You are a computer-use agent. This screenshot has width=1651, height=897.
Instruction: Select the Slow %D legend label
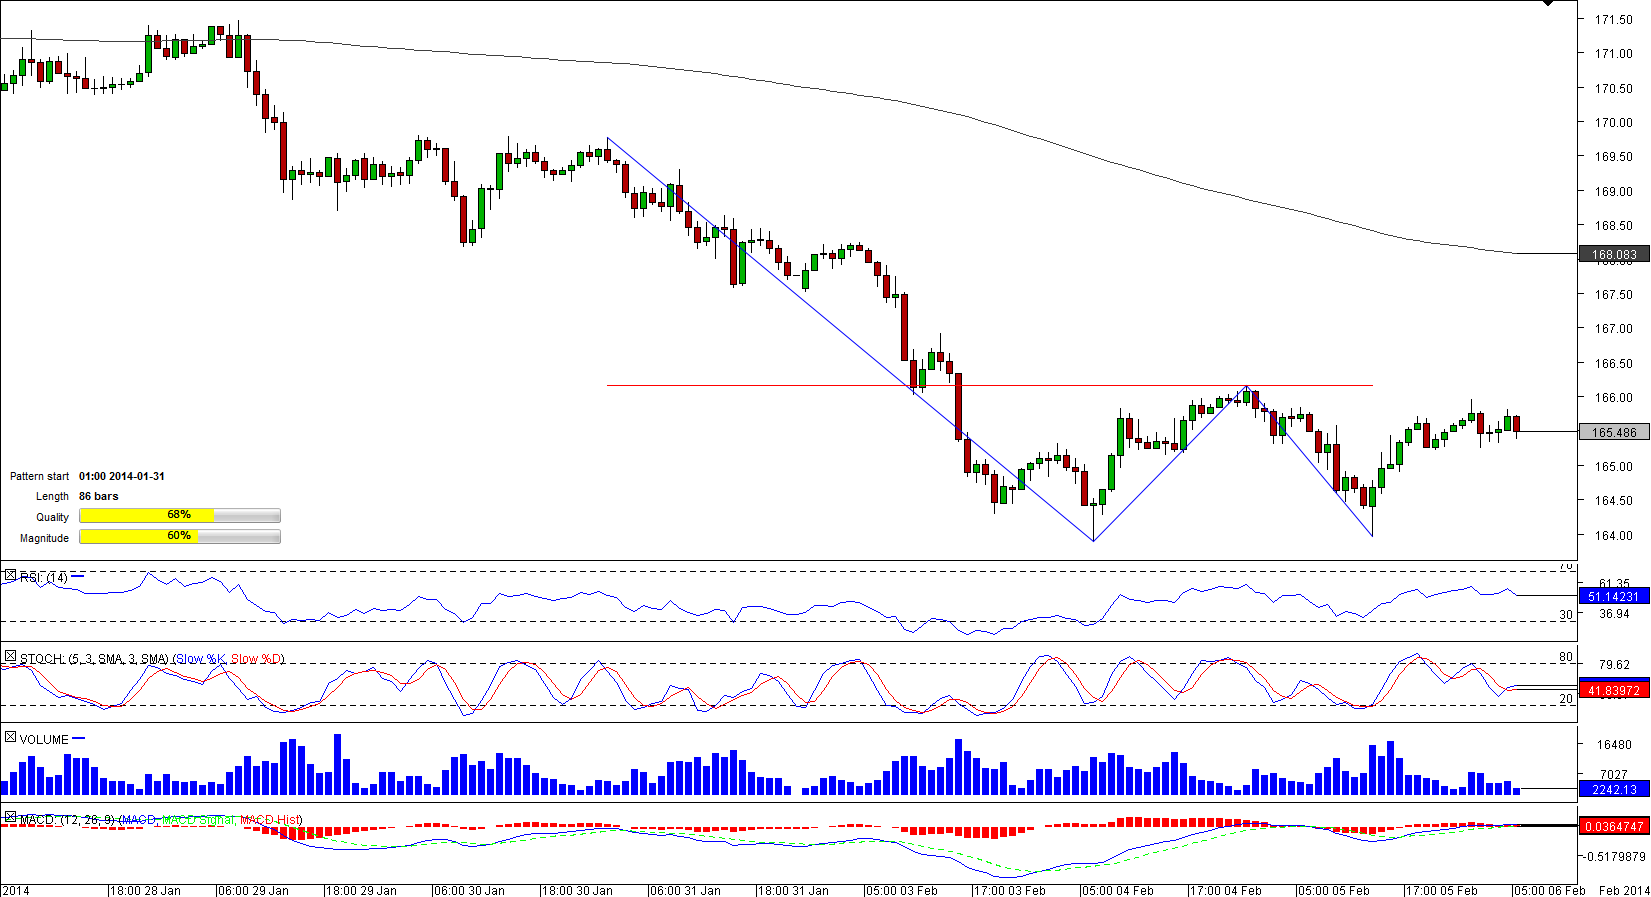[x=257, y=659]
